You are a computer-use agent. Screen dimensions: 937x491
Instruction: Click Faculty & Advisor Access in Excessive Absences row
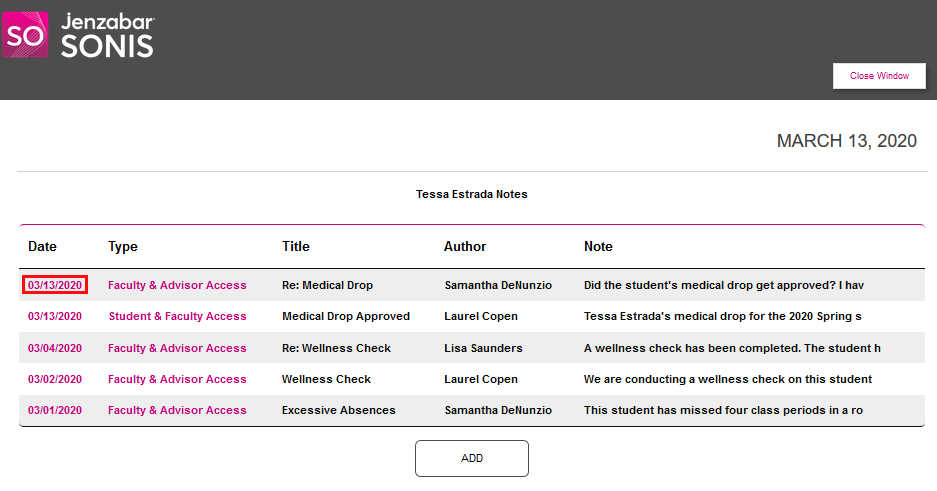(x=177, y=410)
